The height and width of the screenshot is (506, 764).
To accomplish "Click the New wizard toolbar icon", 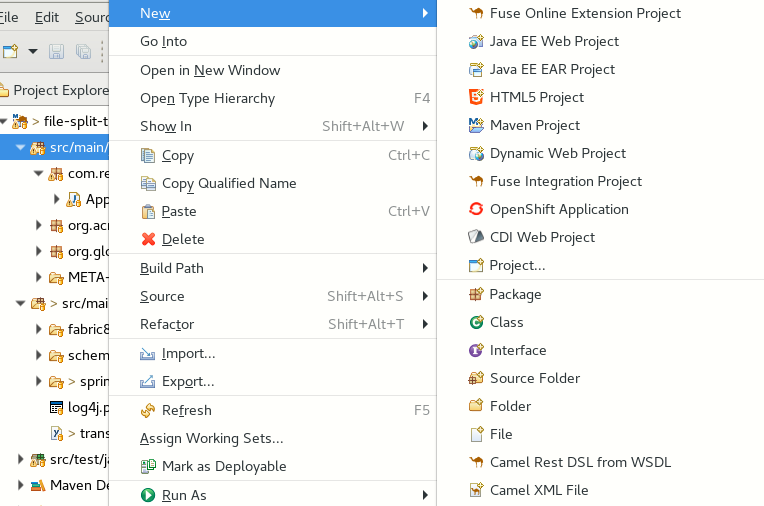I will pos(11,51).
